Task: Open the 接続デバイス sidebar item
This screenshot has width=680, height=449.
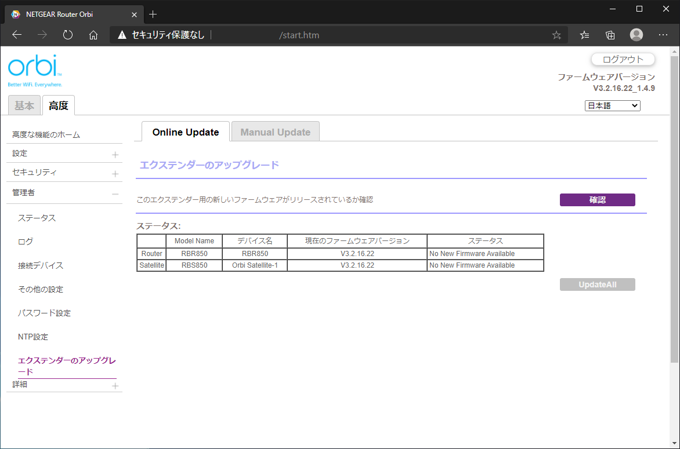Action: [40, 265]
